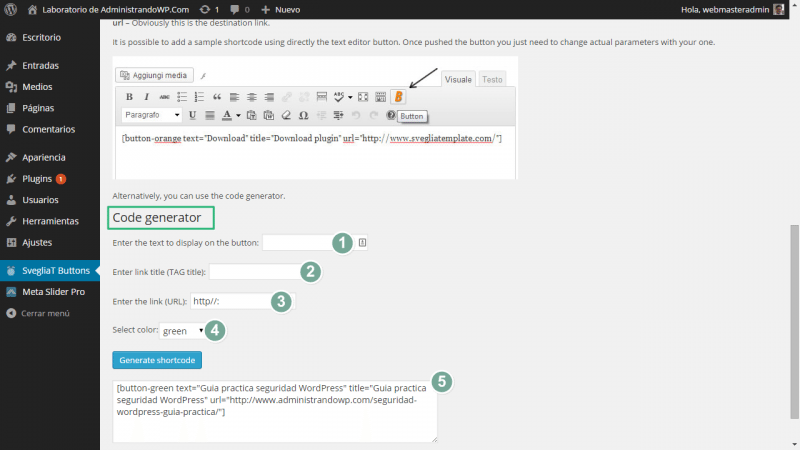Click the align right icon
Image resolution: width=800 pixels, height=450 pixels.
tap(269, 96)
